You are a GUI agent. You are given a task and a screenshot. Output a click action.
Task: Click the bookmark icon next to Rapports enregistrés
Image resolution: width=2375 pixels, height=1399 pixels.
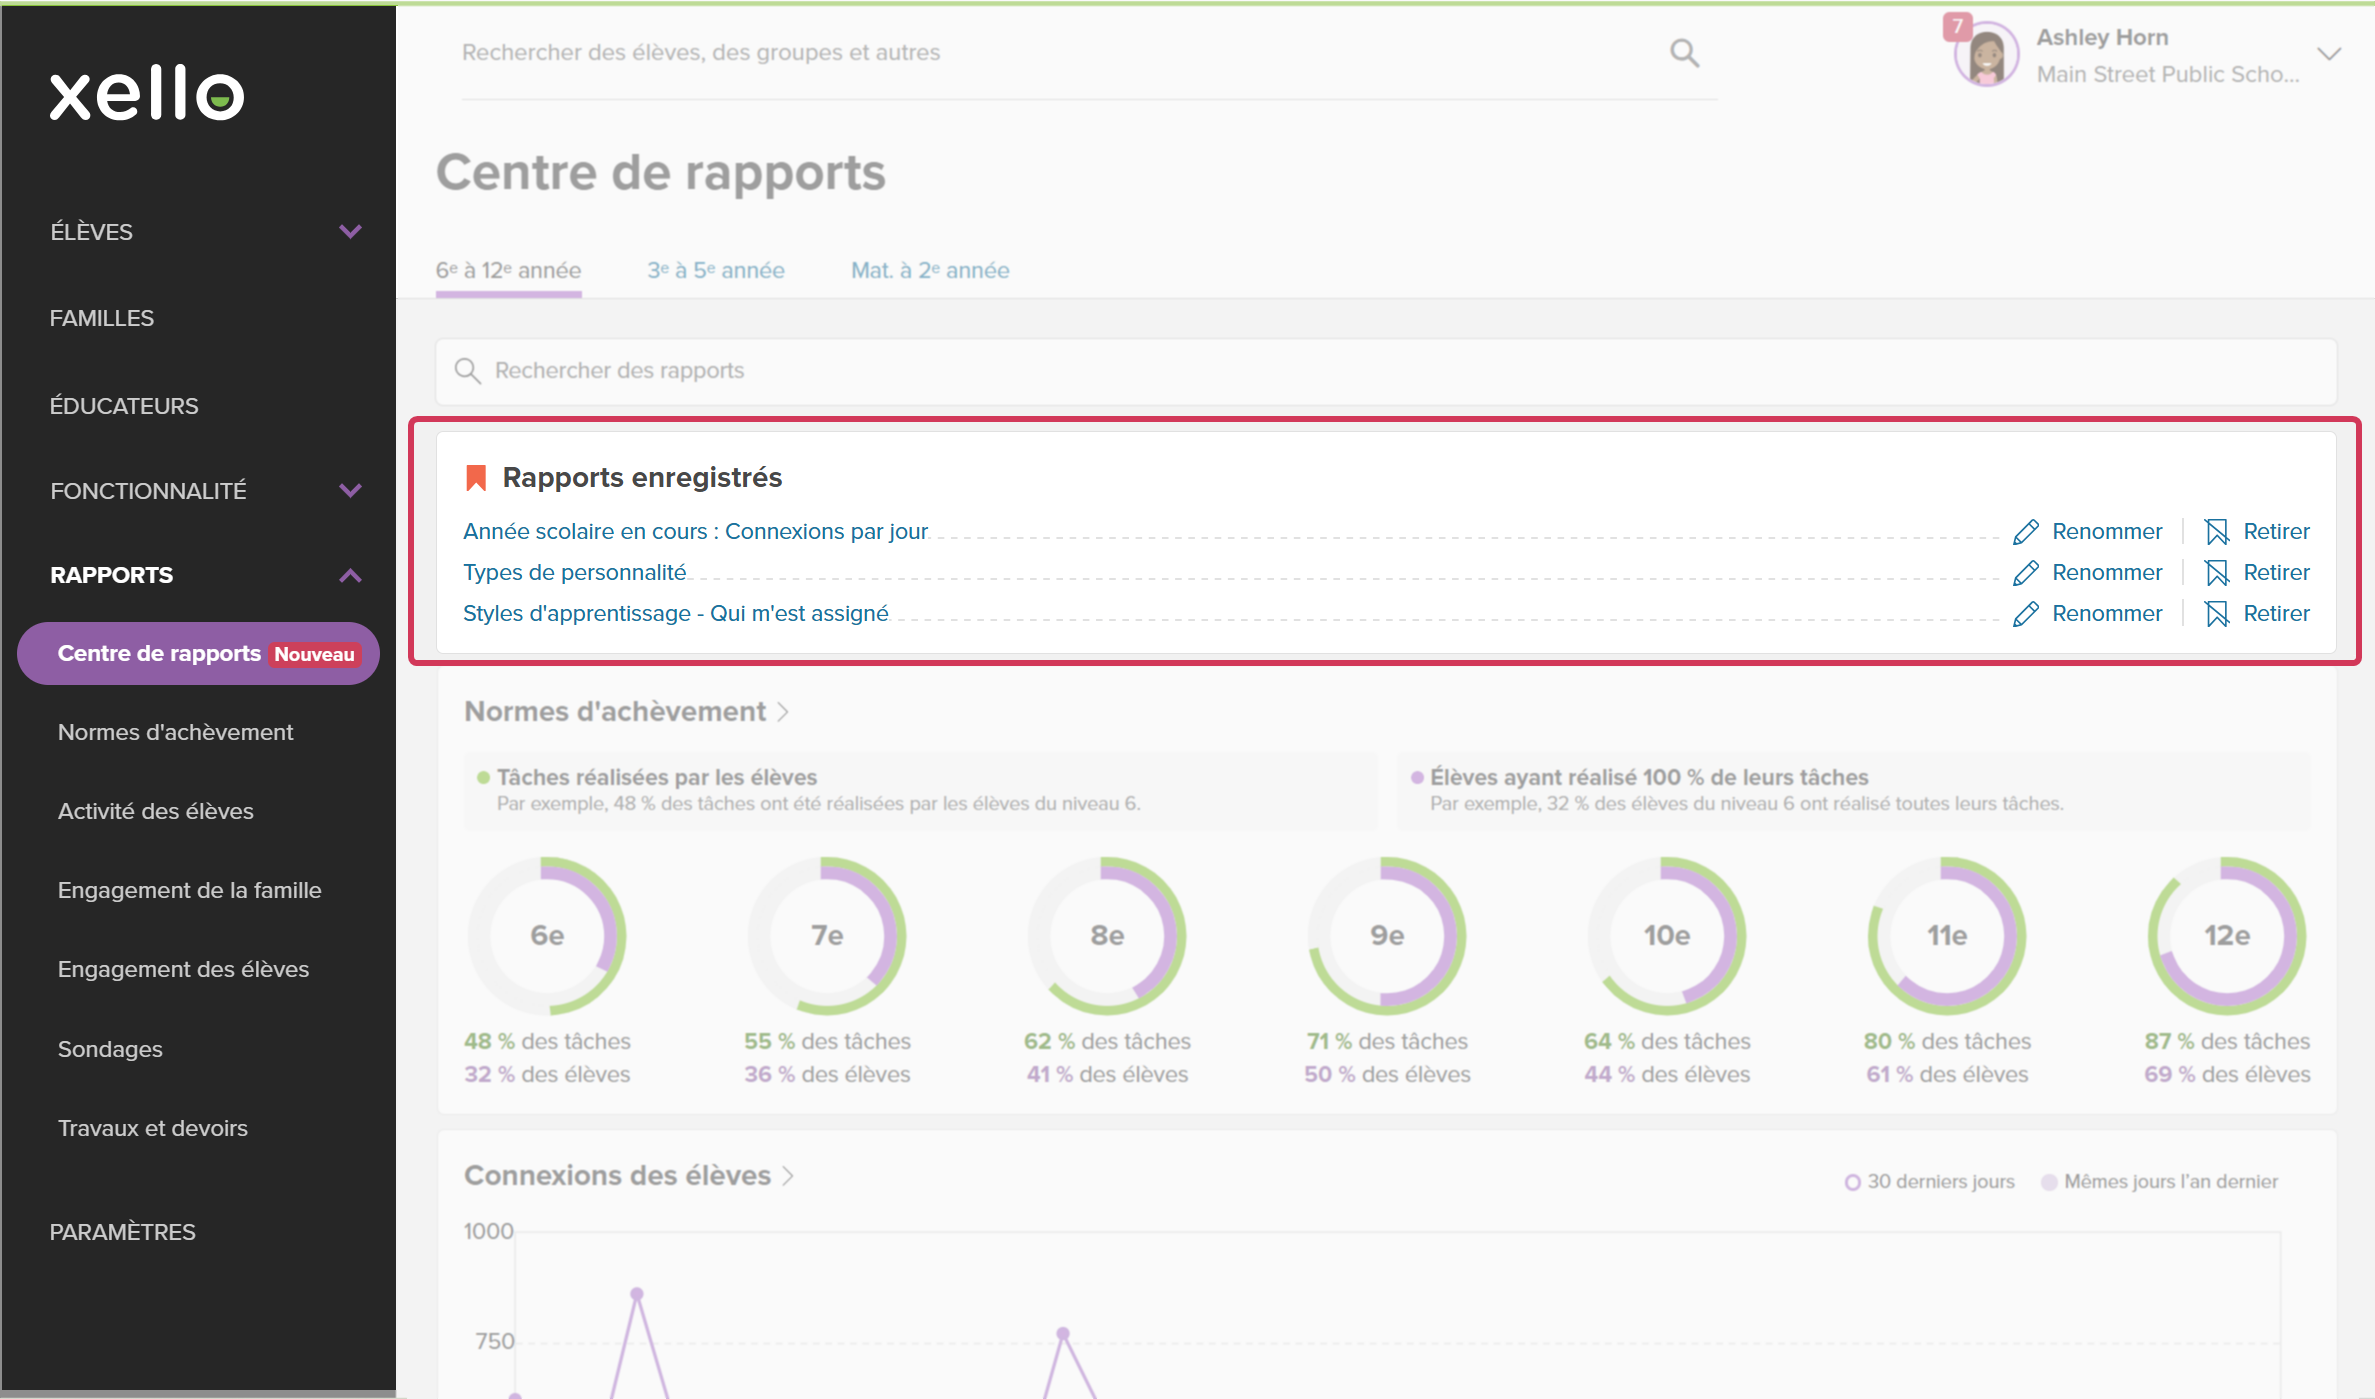coord(476,478)
